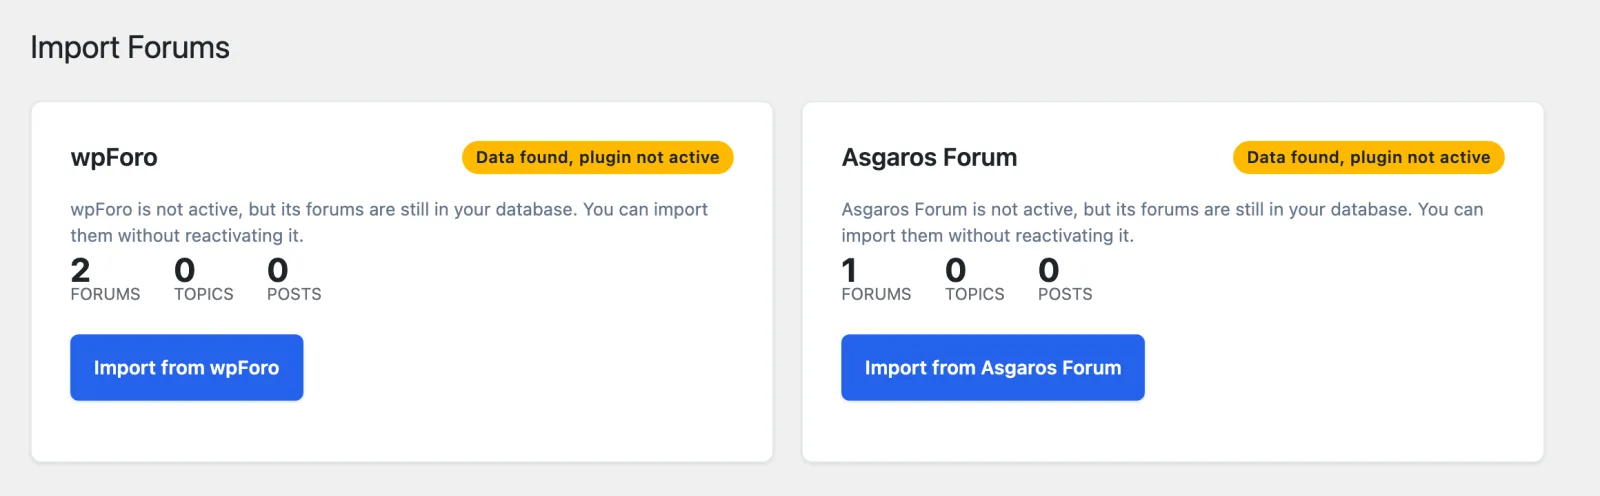Click the wpForo FORUMS label
Viewport: 1600px width, 496px height.
(106, 294)
